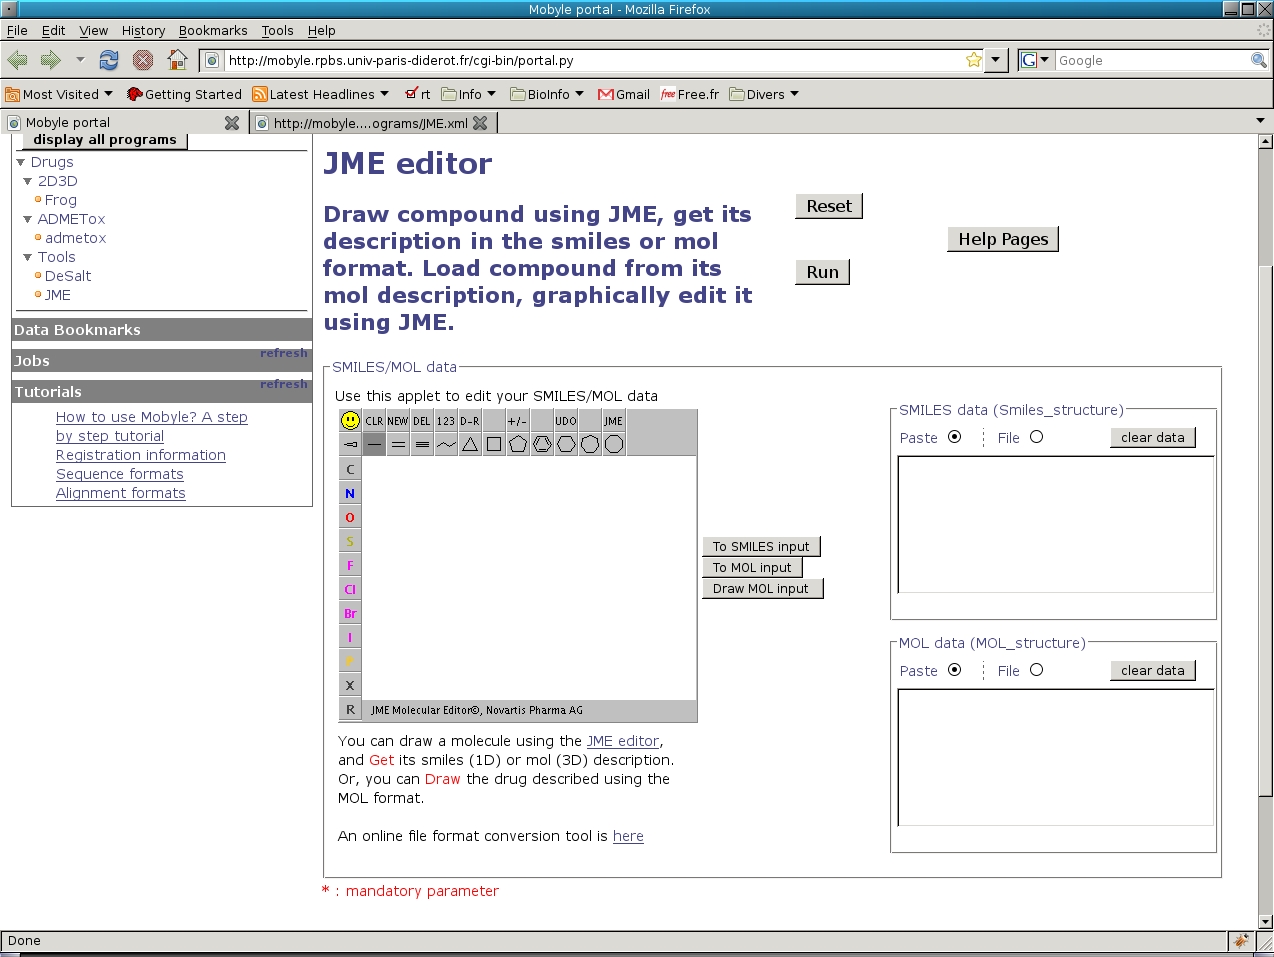Image resolution: width=1274 pixels, height=957 pixels.
Task: Select the triple bond tool
Action: (422, 445)
